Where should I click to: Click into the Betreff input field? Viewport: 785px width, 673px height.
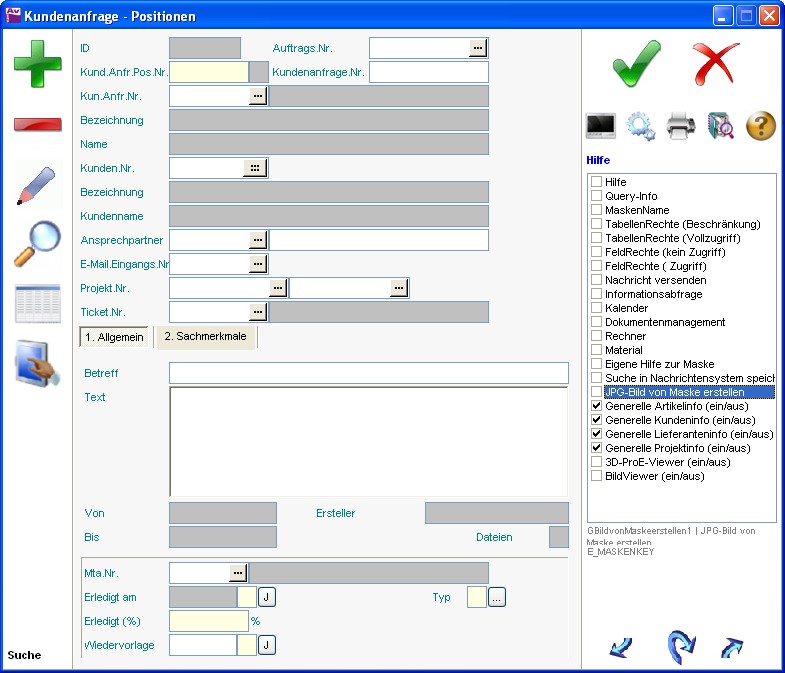click(x=368, y=374)
